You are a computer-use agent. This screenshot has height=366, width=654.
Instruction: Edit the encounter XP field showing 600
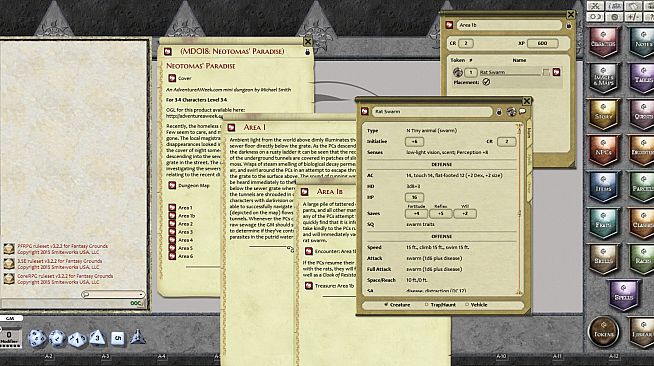click(x=542, y=43)
